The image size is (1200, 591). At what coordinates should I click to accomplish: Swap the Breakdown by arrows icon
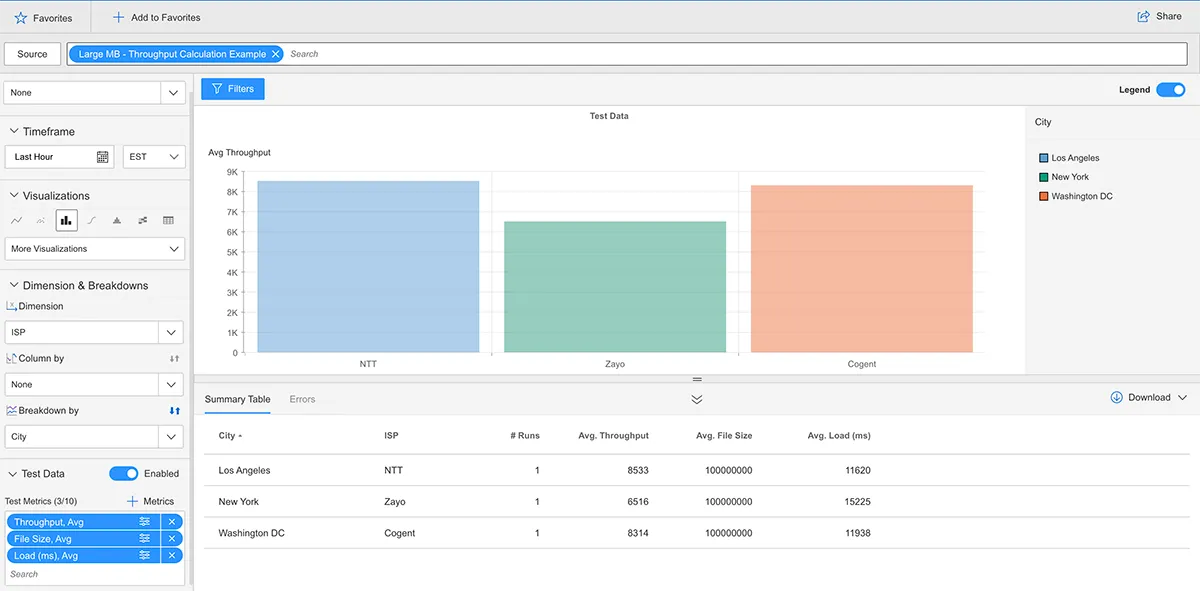(175, 411)
